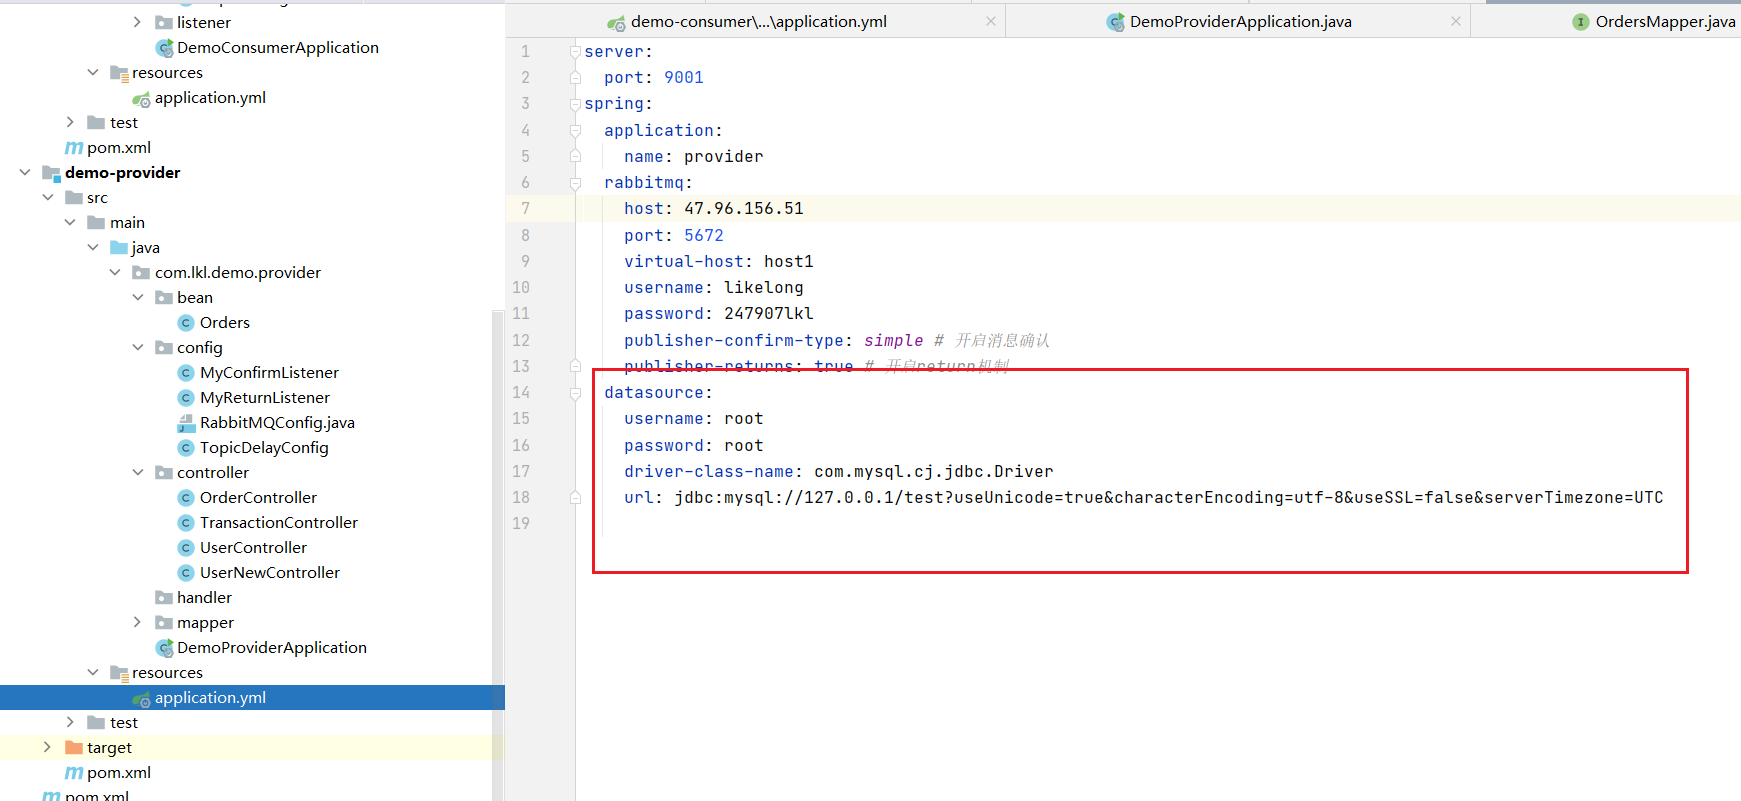Click the RabbitMQConfig.java file icon
The height and width of the screenshot is (801, 1741).
pyautogui.click(x=186, y=423)
